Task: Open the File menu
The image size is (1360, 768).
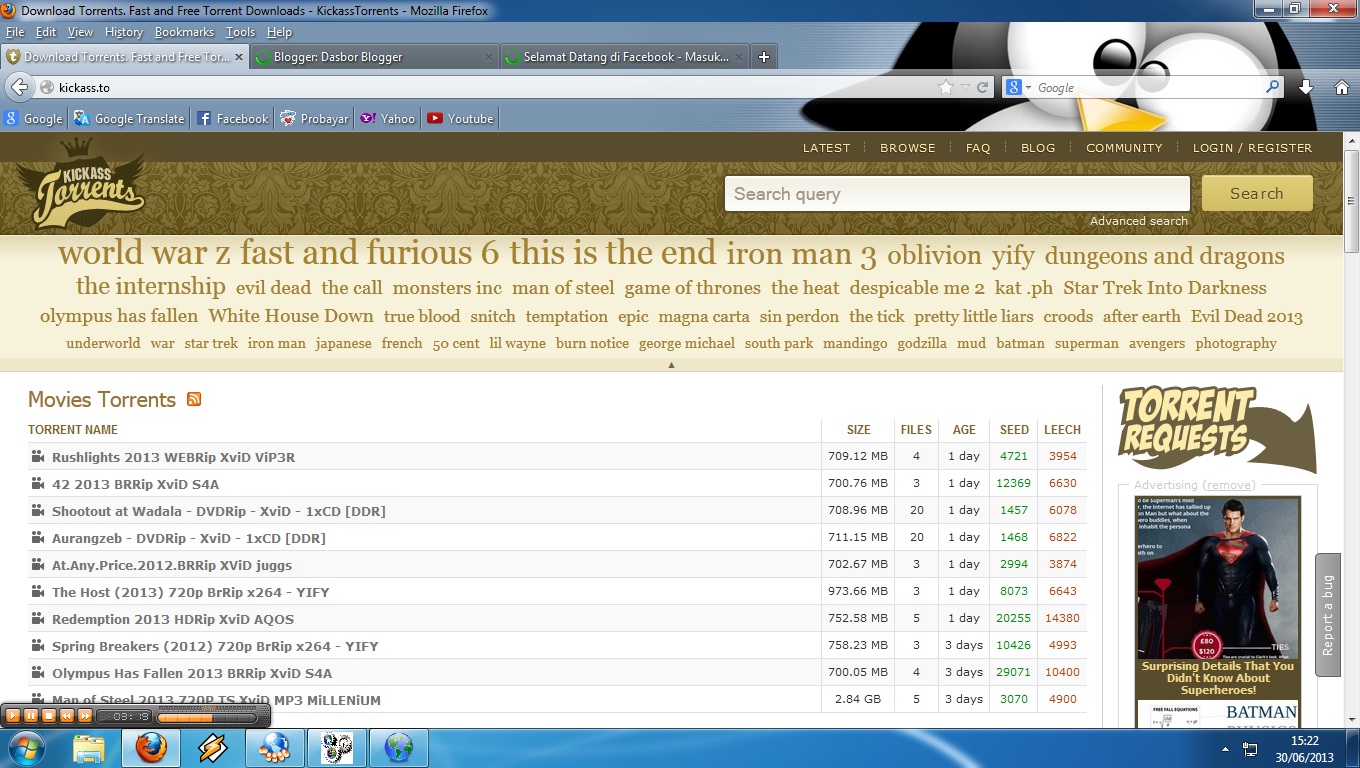Action: point(15,32)
